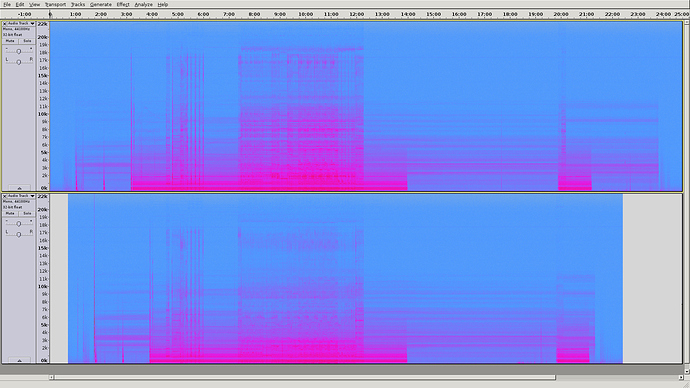Open the Analyze menu
The image size is (690, 388).
click(x=143, y=4)
